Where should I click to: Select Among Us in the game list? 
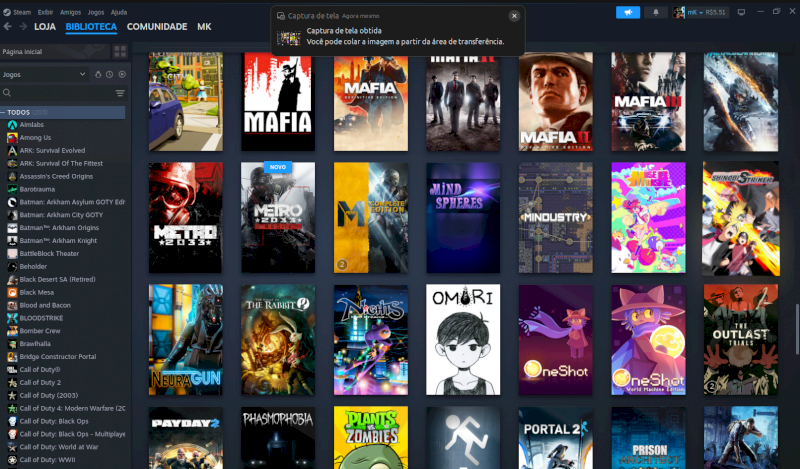pos(35,138)
